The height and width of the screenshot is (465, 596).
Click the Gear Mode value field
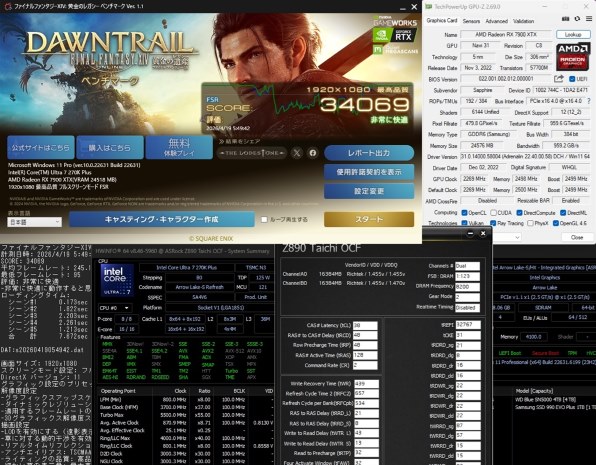[467, 297]
